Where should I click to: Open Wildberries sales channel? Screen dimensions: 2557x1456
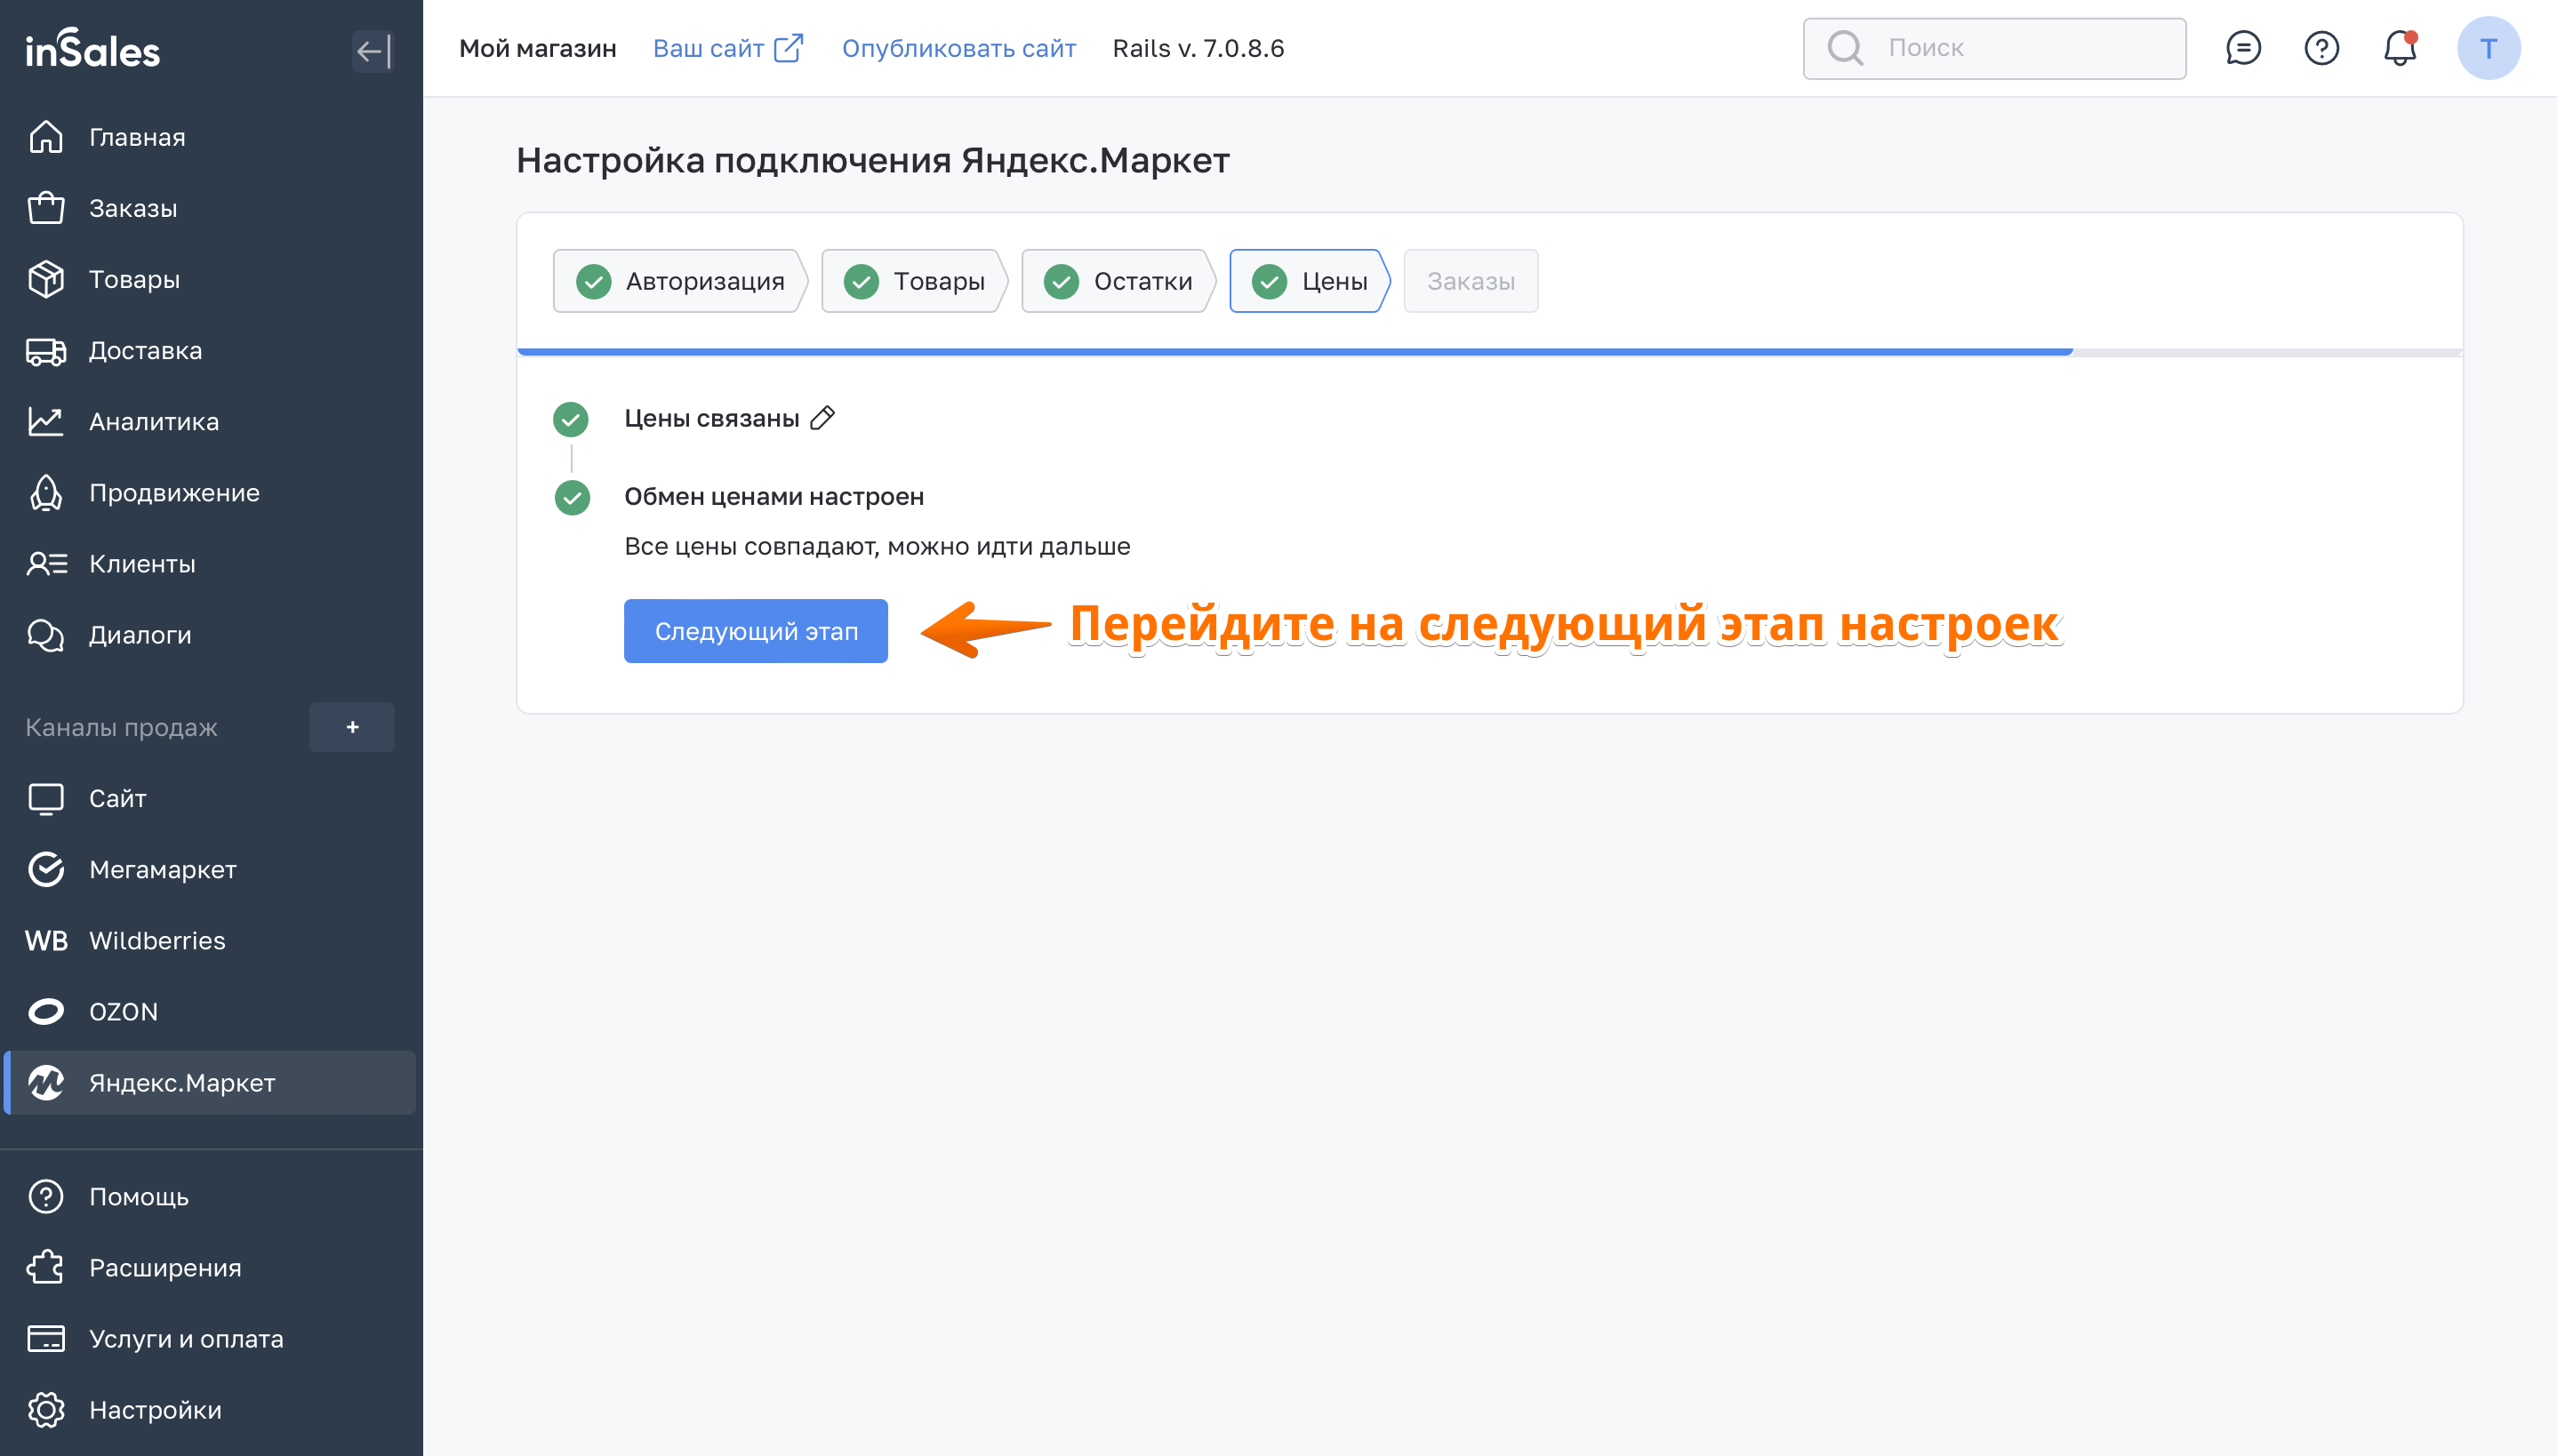pyautogui.click(x=157, y=940)
